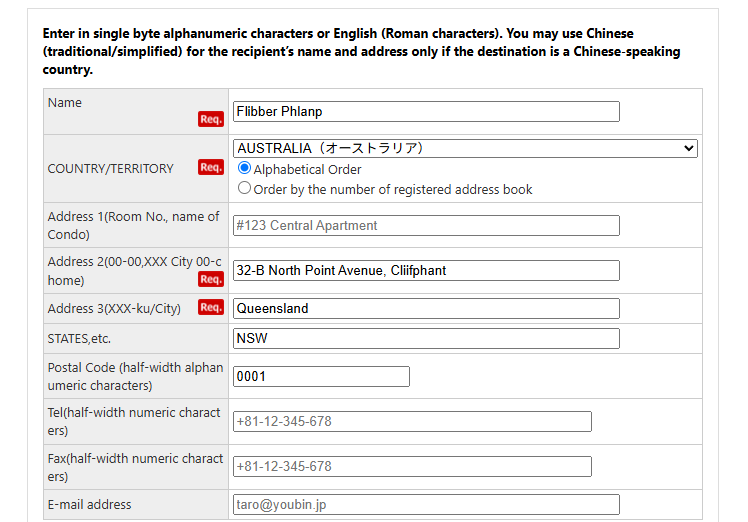Click the Name input field
The height and width of the screenshot is (522, 748).
pos(426,112)
